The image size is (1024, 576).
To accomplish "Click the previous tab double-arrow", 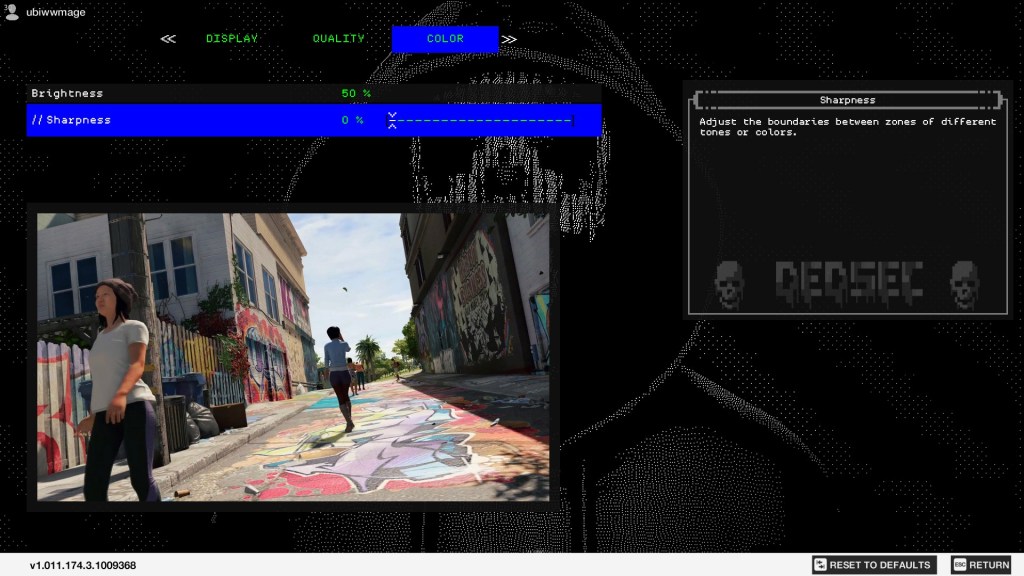I will (x=168, y=39).
